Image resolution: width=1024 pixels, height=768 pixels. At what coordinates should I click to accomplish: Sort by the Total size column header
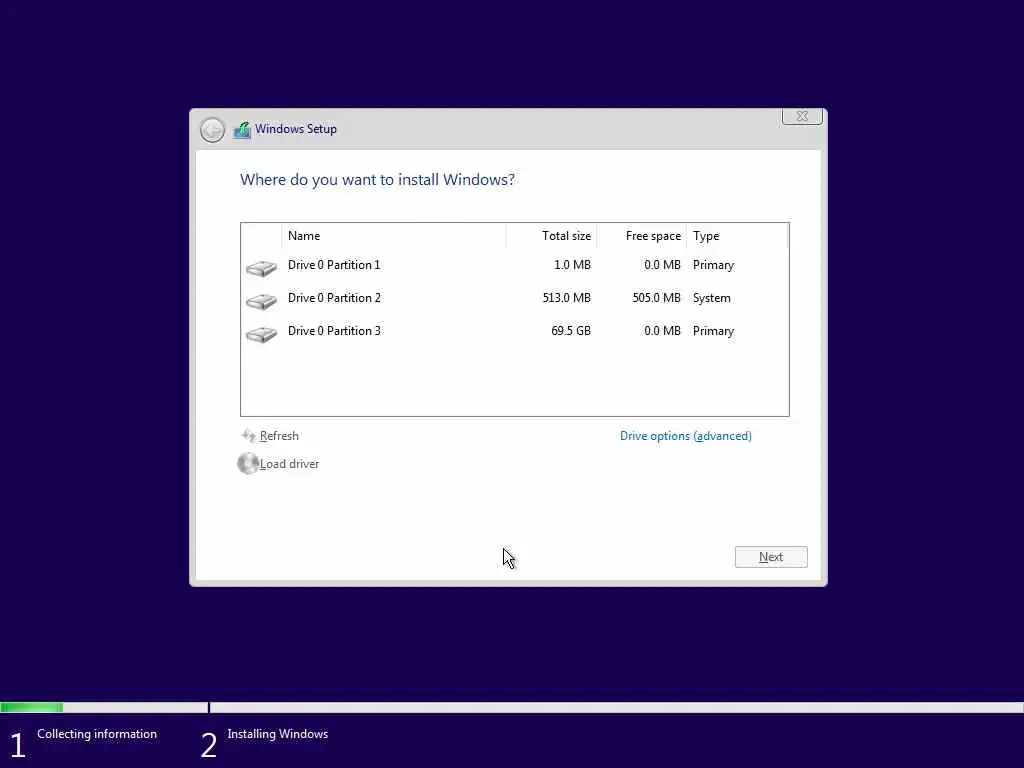(x=551, y=236)
